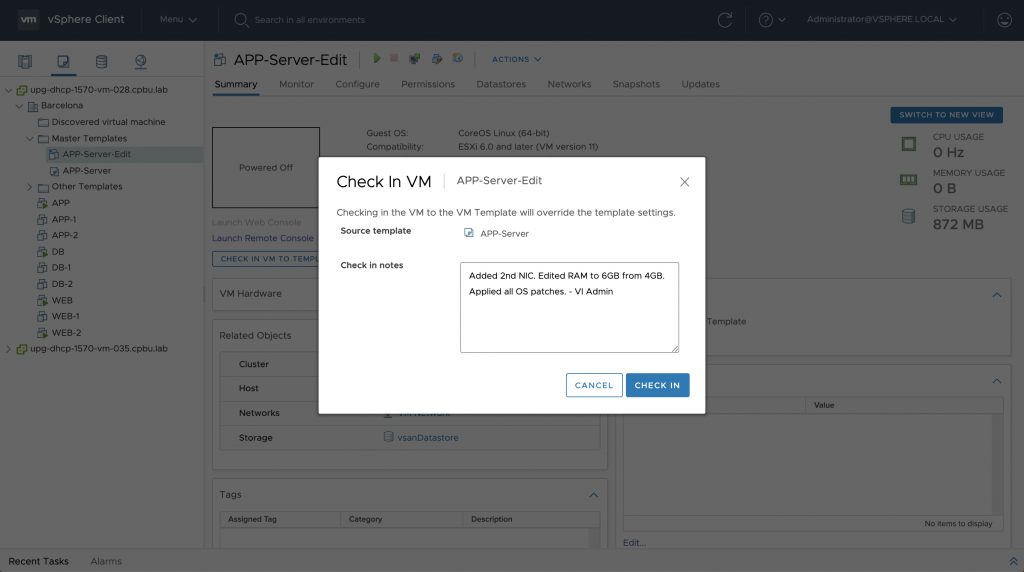Screen dimensions: 1024x572
Task: Click the vm logo in header
Action: tap(28, 20)
